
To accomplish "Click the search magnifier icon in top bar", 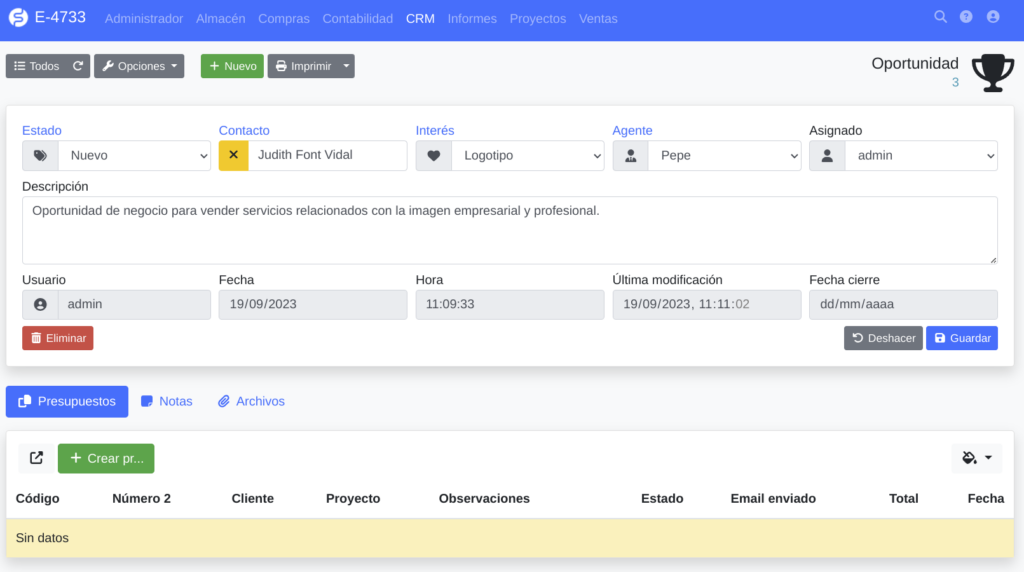I will (940, 17).
